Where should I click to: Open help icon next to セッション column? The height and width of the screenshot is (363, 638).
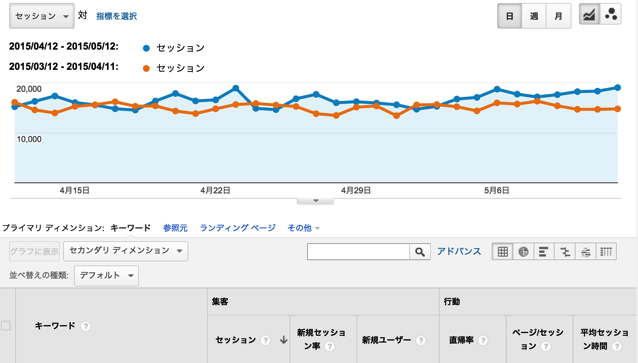click(265, 340)
